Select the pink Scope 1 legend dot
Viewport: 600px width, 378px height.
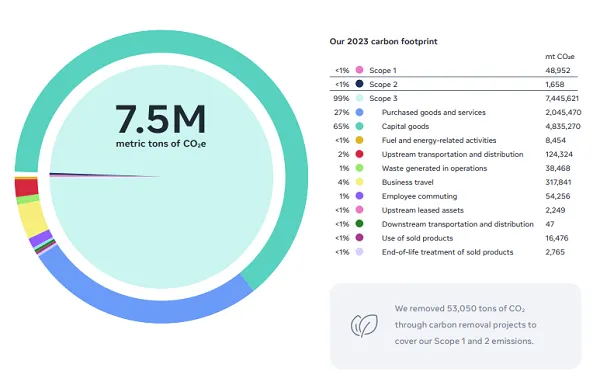(x=359, y=70)
